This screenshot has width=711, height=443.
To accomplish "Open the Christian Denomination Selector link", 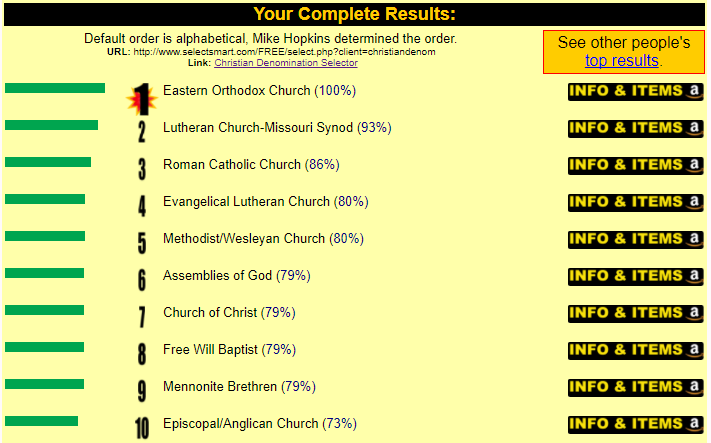I will coord(286,63).
